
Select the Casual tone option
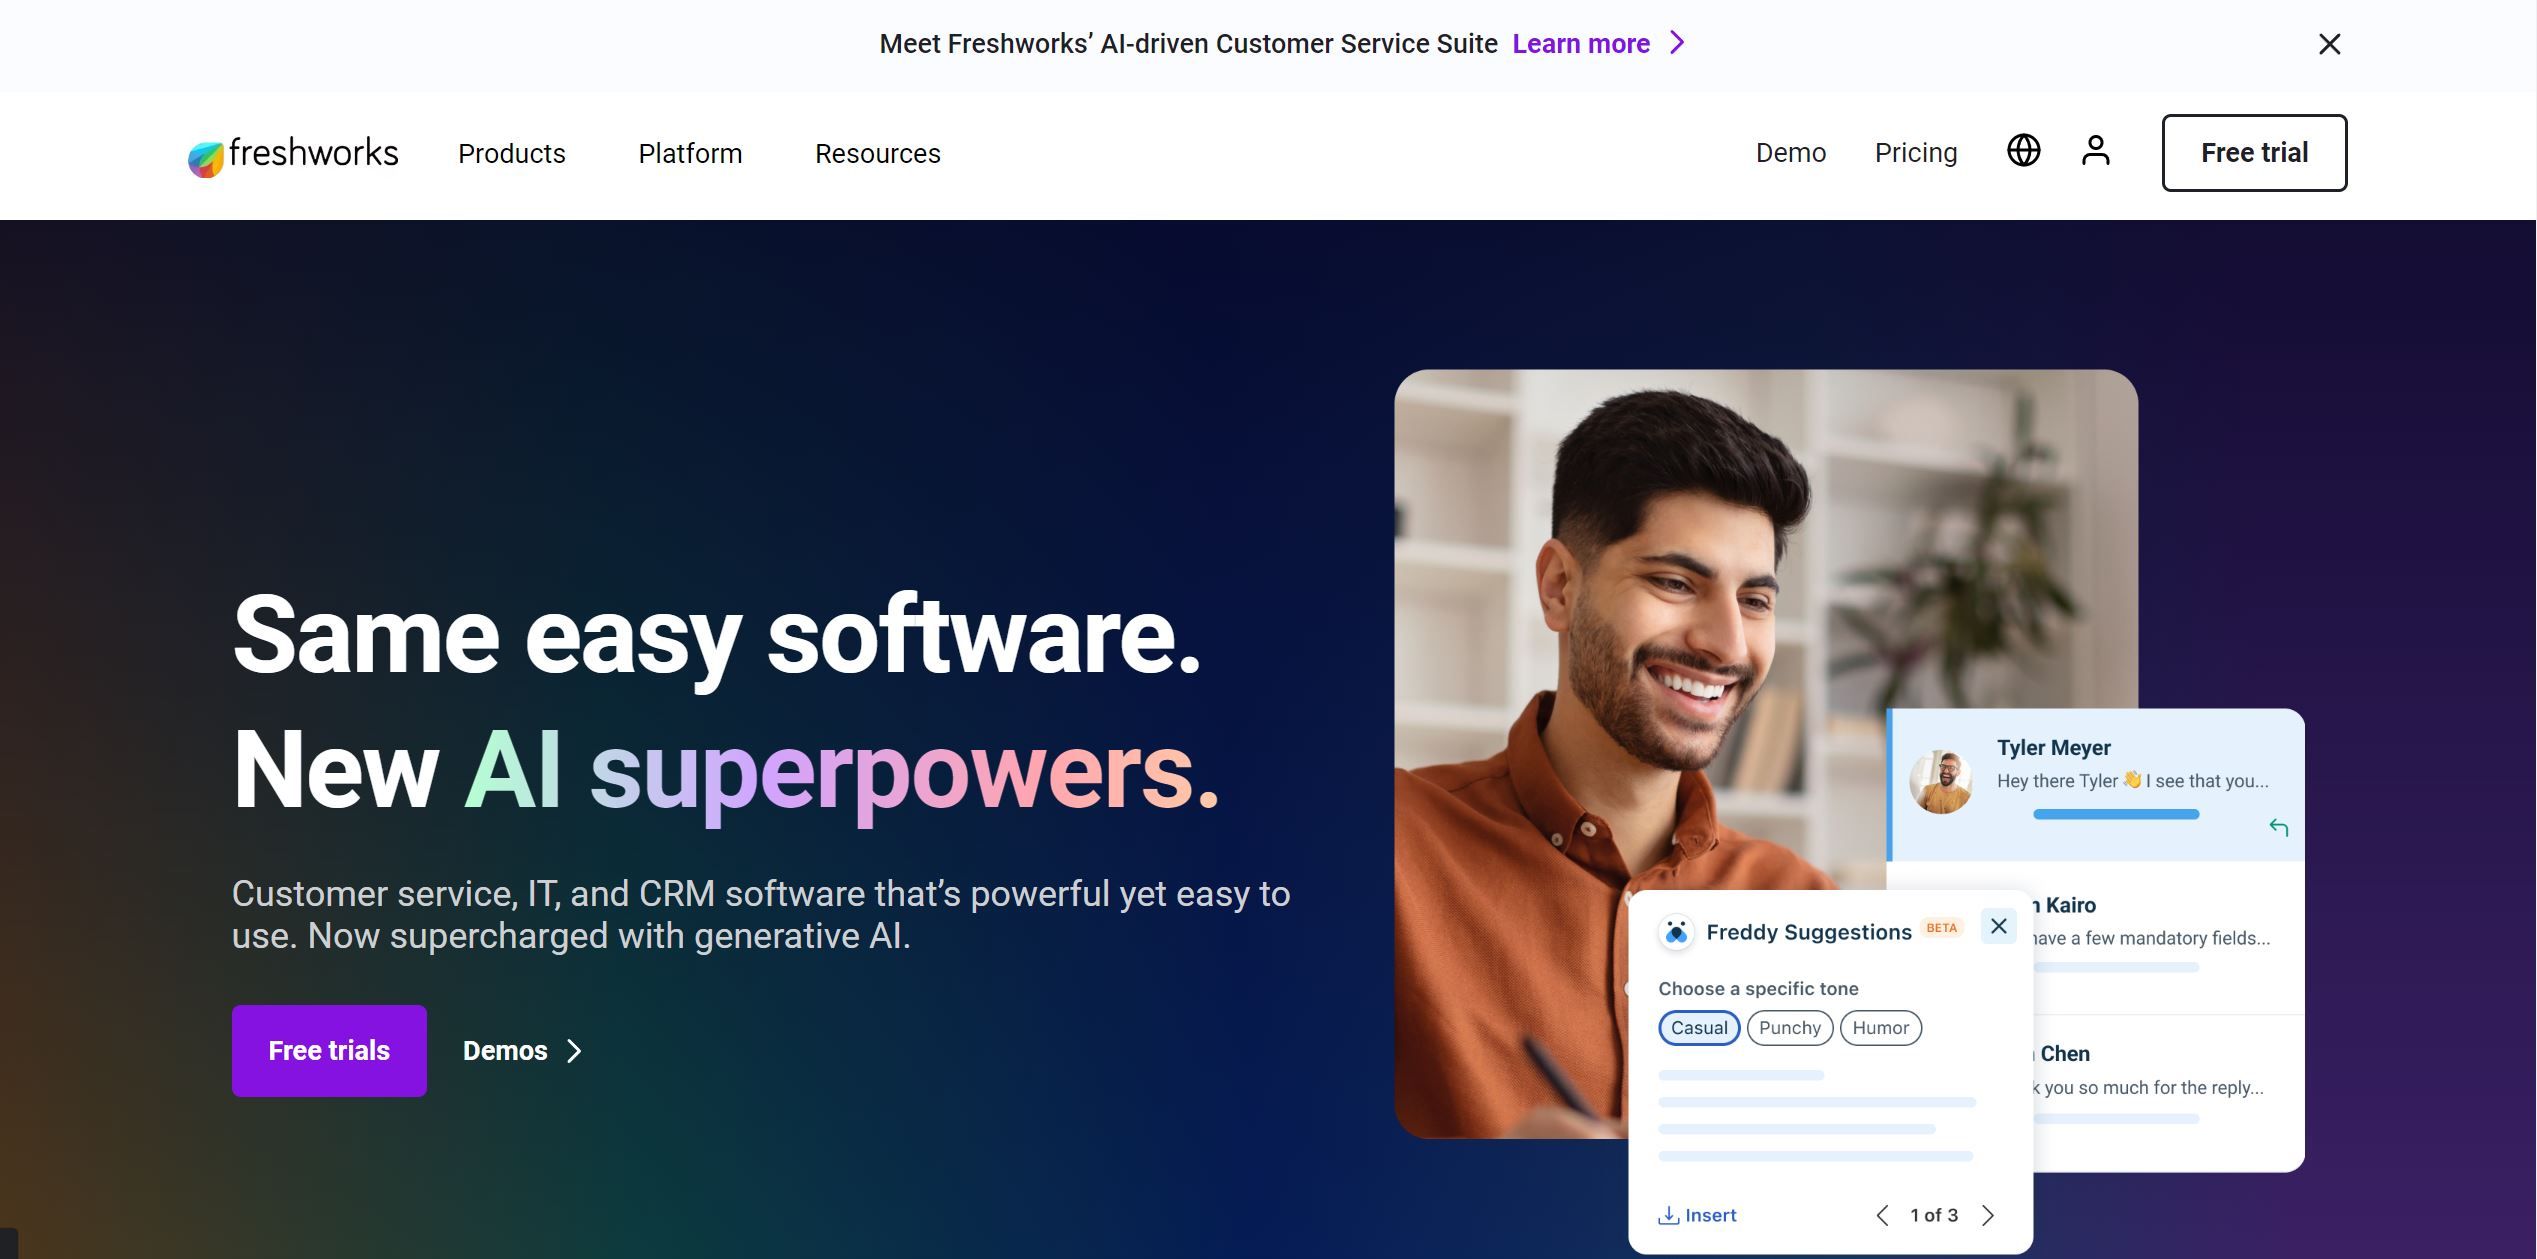(1701, 1026)
